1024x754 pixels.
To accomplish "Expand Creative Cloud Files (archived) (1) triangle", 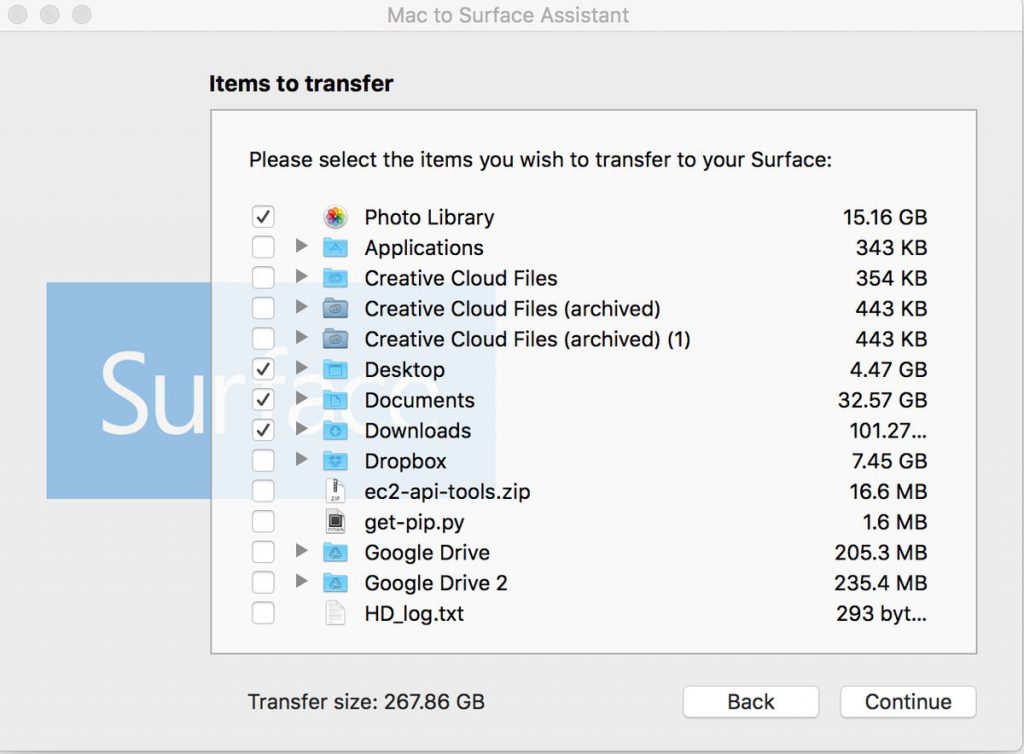I will [301, 337].
